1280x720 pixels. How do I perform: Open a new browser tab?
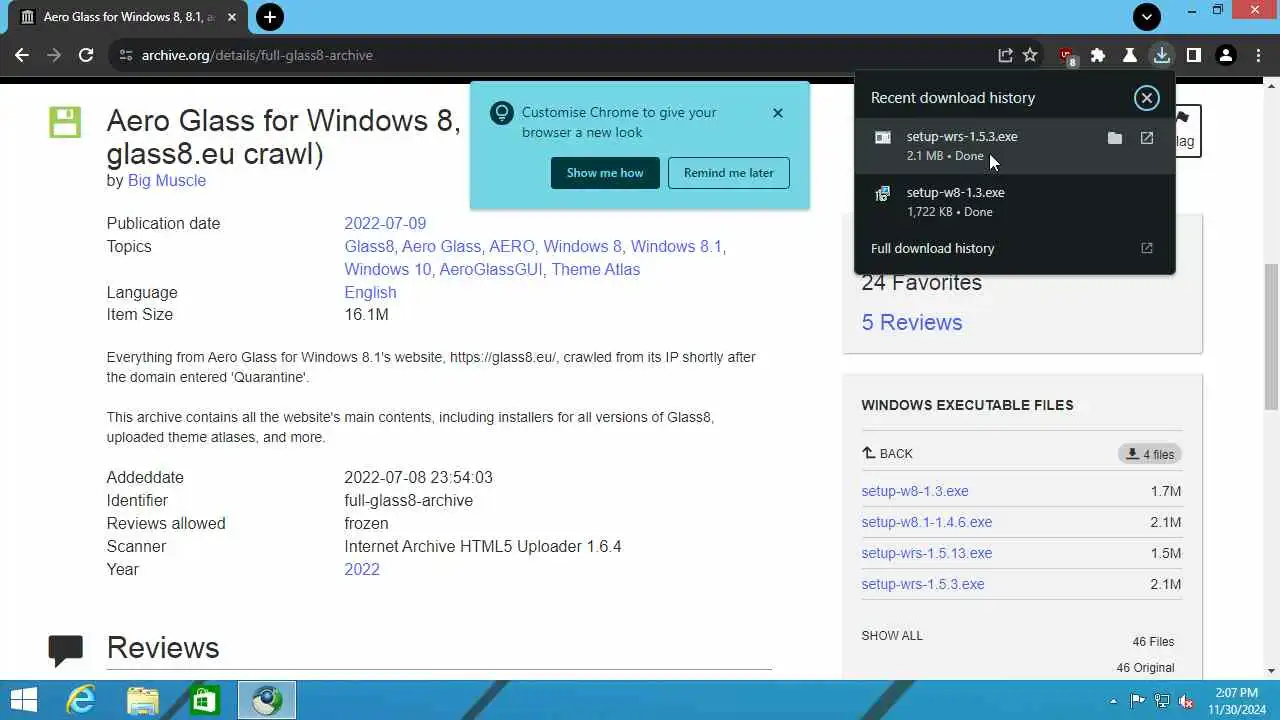click(269, 17)
